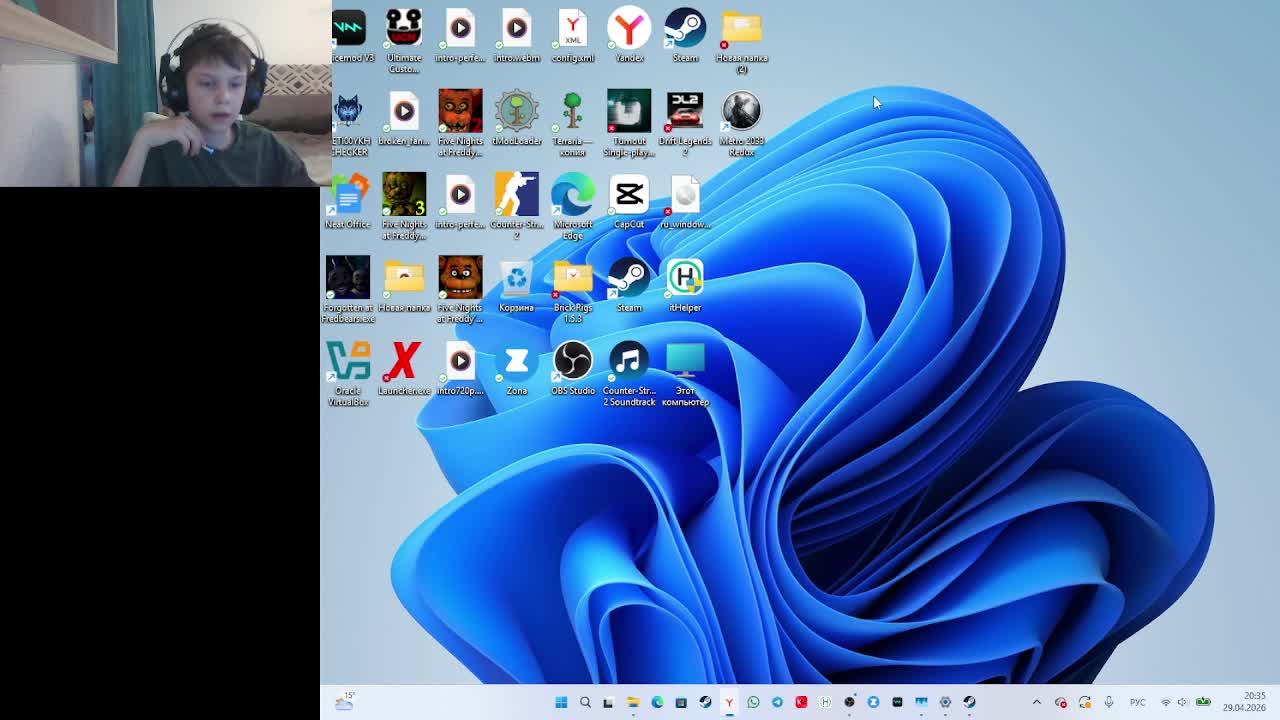Launch Ultimate Custom Night from the desktop
The width and height of the screenshot is (1280, 720).
[x=404, y=41]
